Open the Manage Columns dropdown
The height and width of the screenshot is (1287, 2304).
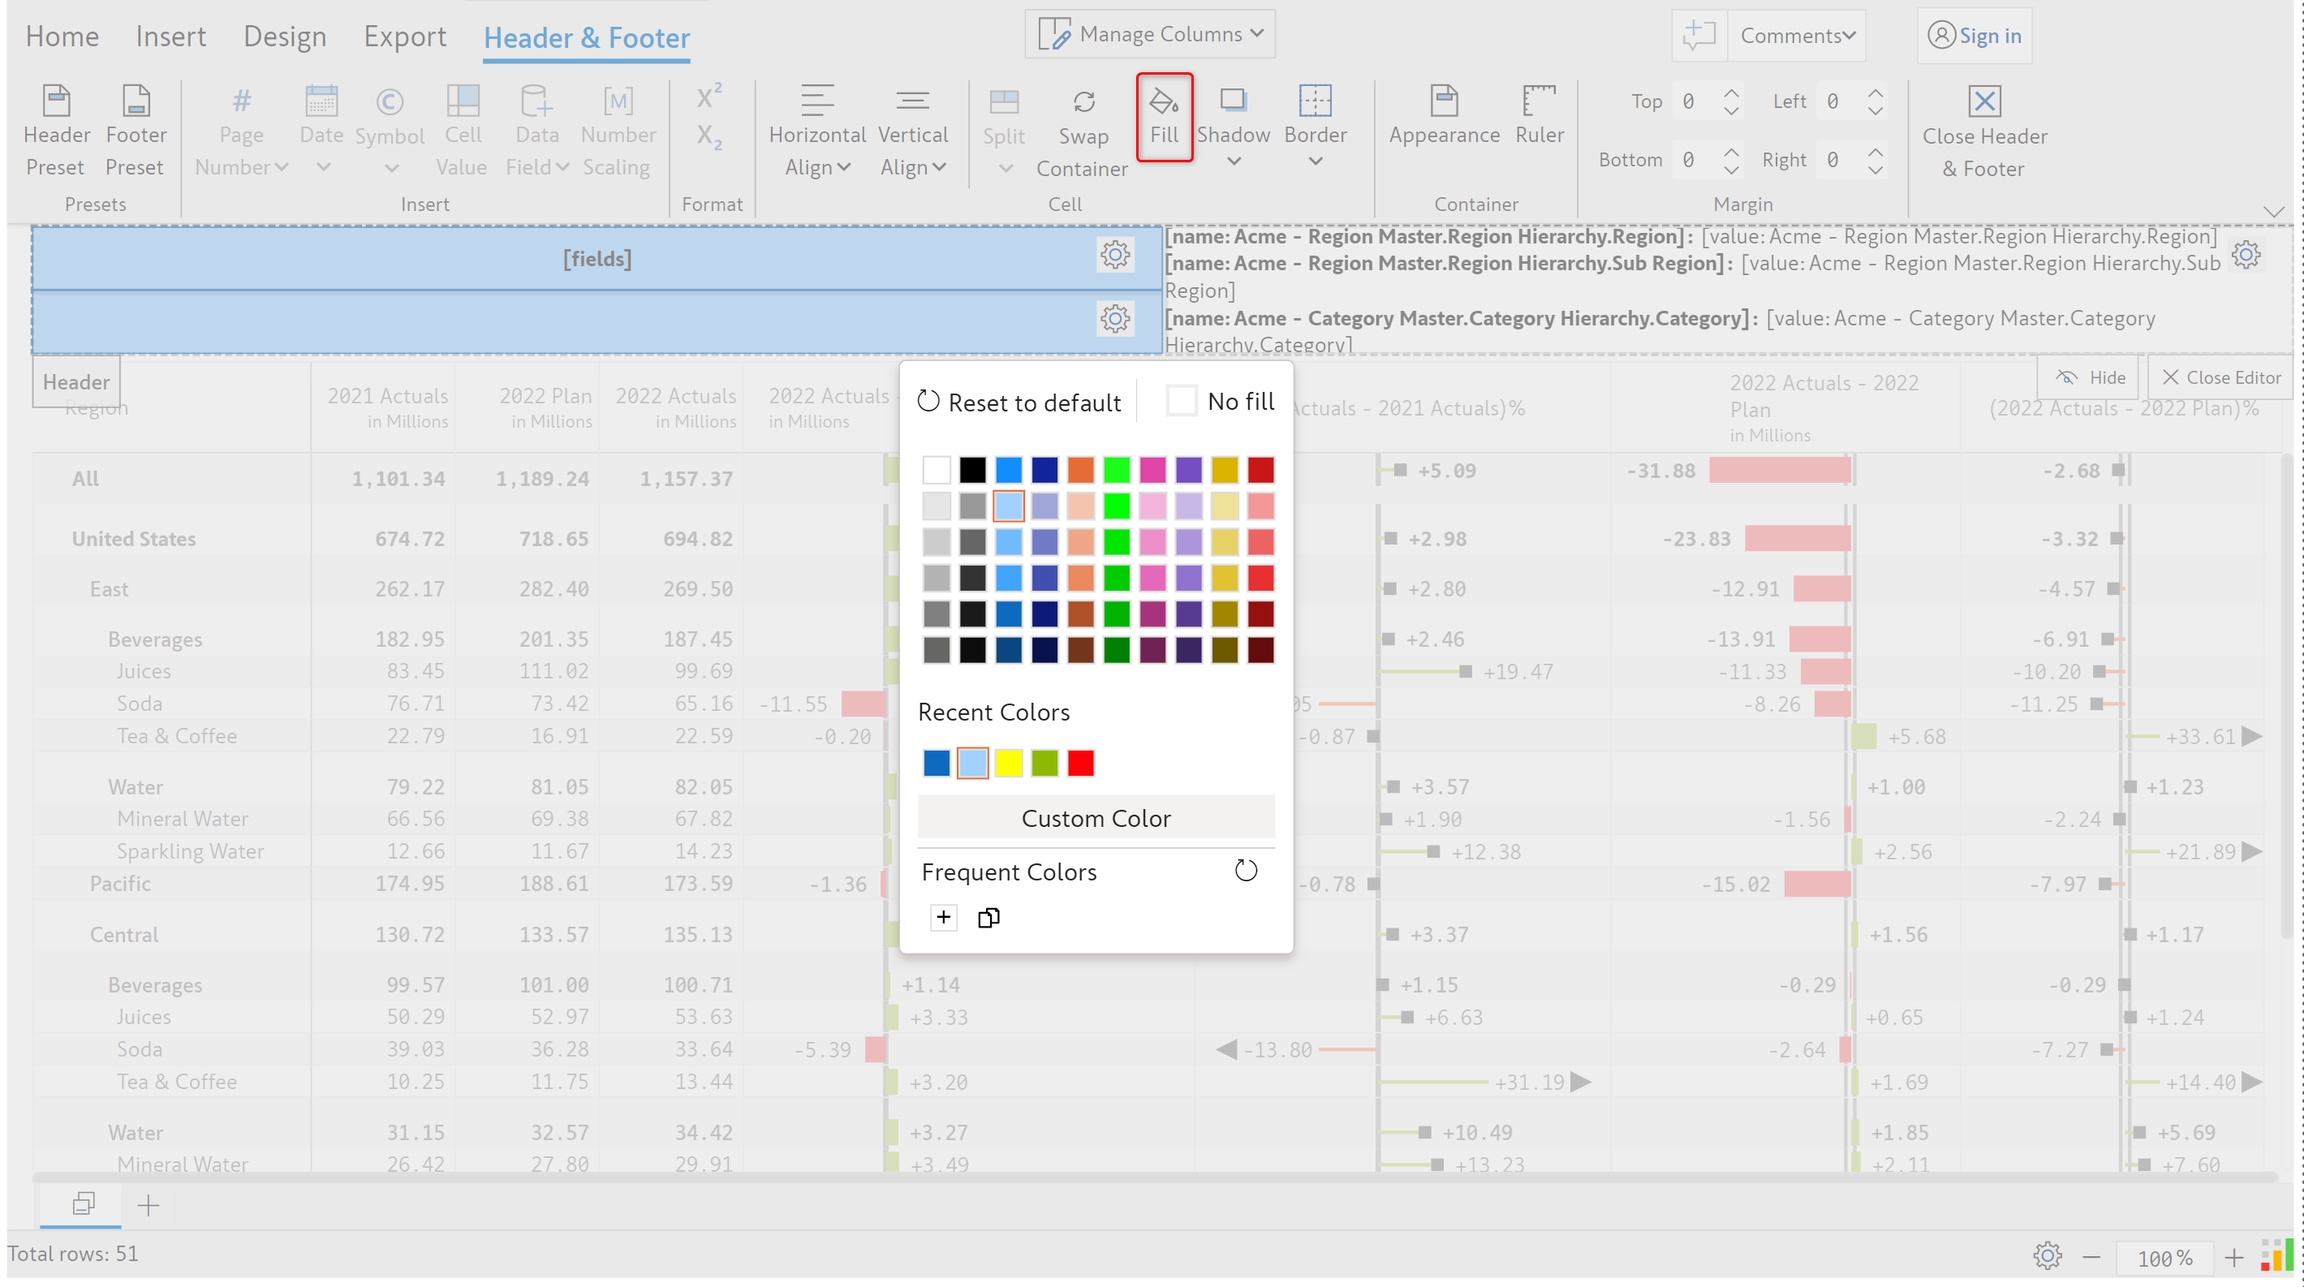point(1150,34)
